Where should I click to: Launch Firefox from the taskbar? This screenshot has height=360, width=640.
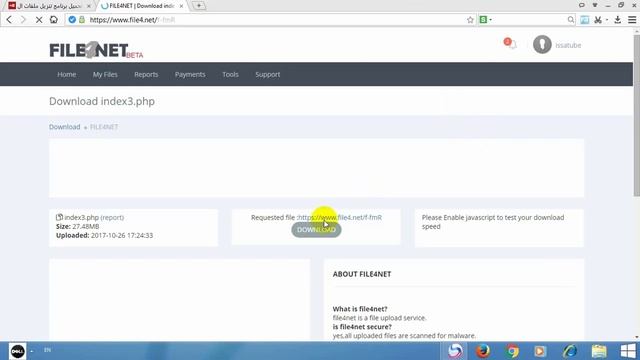[x=483, y=351]
